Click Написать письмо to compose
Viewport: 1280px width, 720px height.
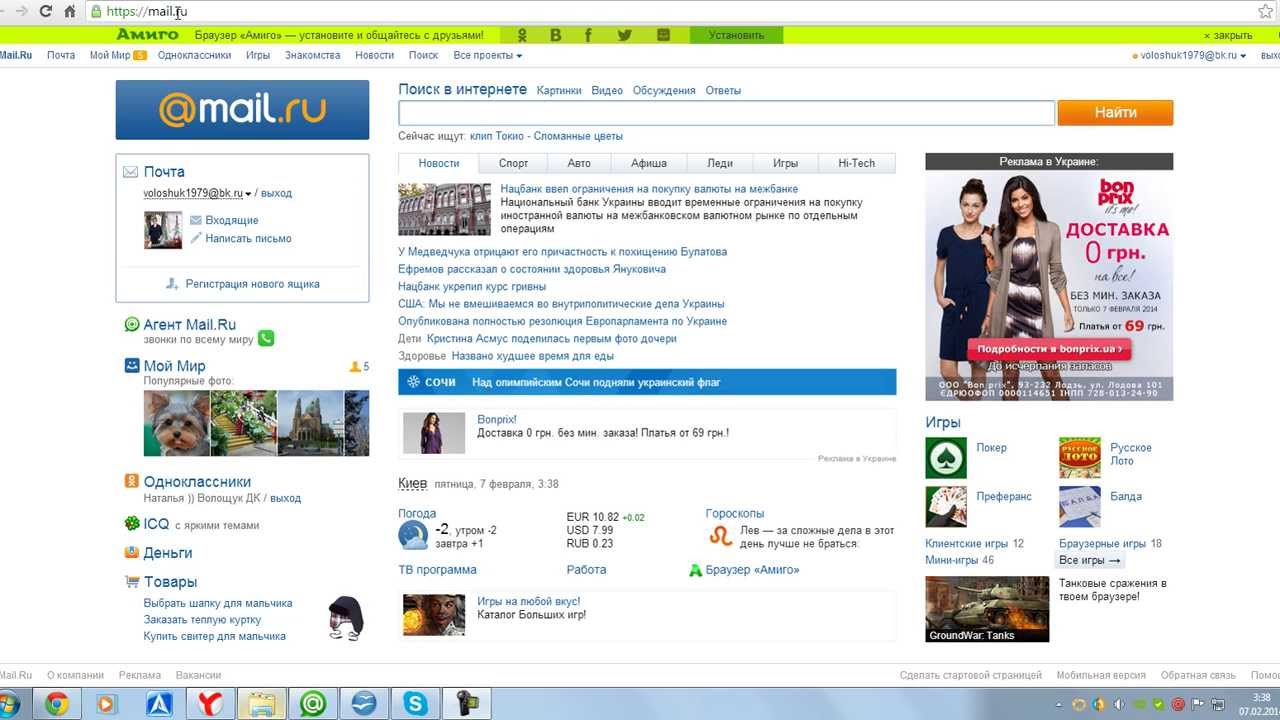coord(248,239)
